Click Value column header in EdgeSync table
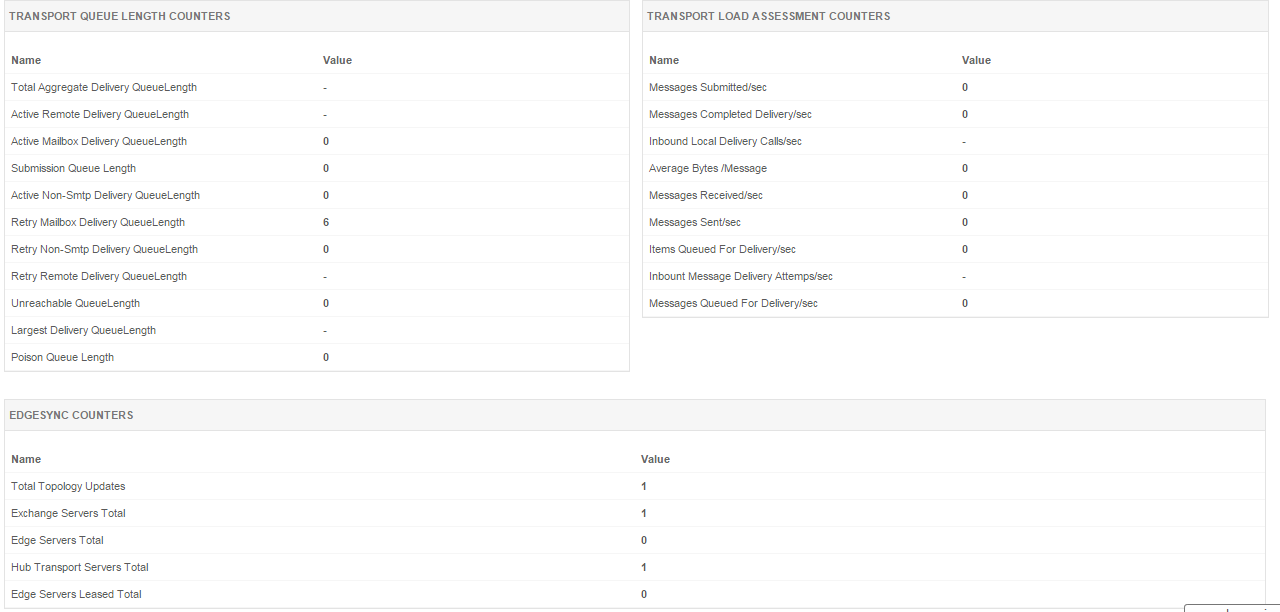The height and width of the screenshot is (612, 1280). (655, 460)
